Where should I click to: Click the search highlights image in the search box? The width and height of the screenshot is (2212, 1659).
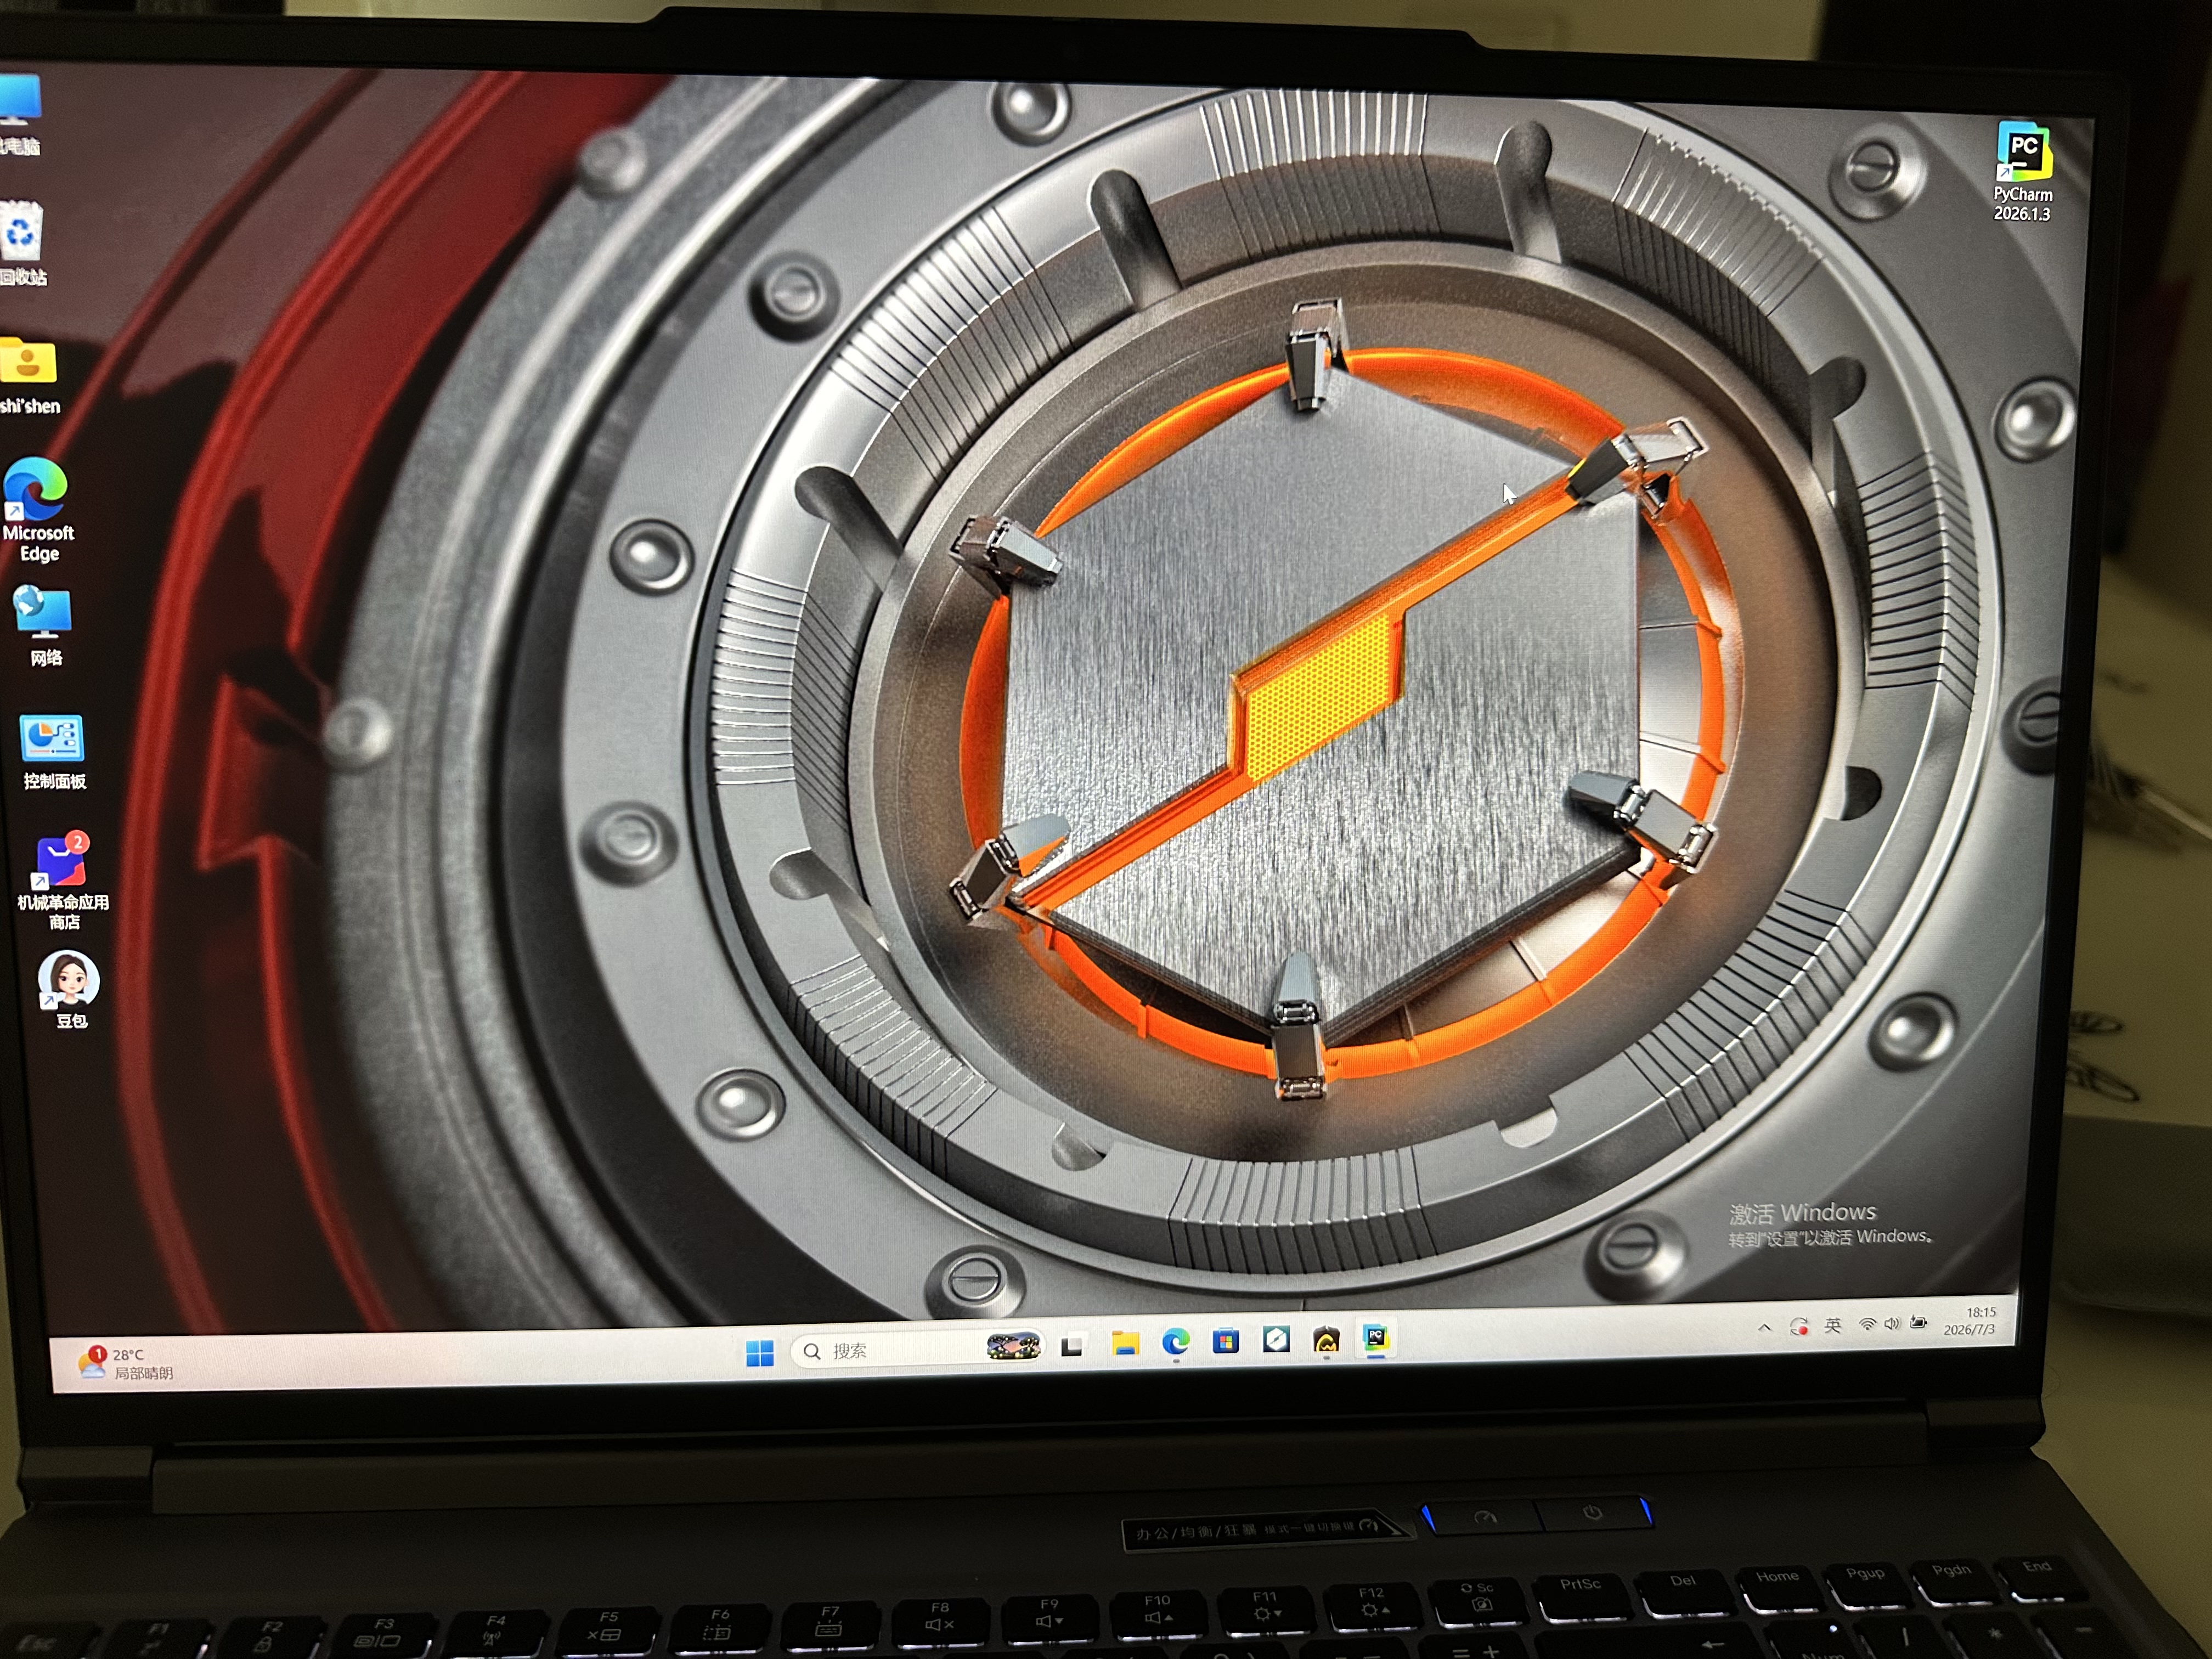click(1013, 1346)
